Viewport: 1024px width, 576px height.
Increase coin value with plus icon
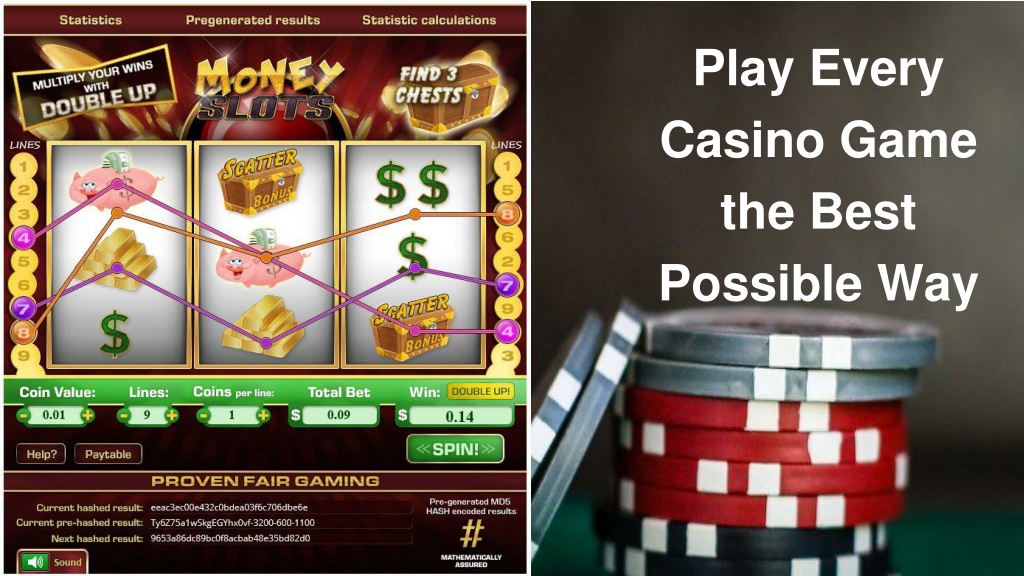[87, 415]
